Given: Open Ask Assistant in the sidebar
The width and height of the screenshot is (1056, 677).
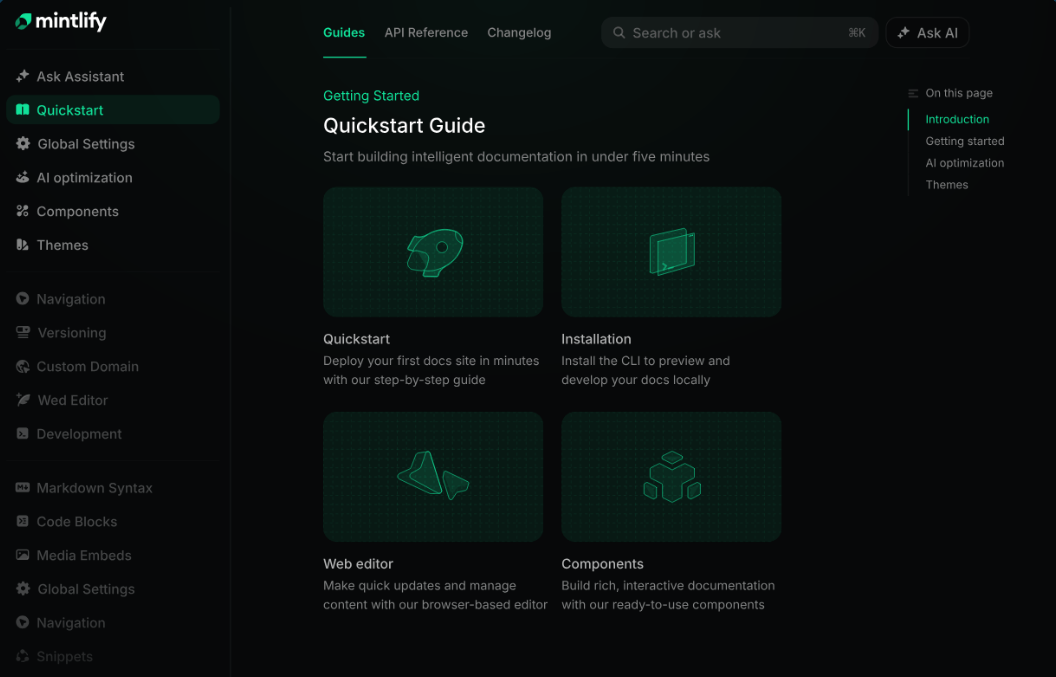Looking at the screenshot, I should tap(112, 76).
